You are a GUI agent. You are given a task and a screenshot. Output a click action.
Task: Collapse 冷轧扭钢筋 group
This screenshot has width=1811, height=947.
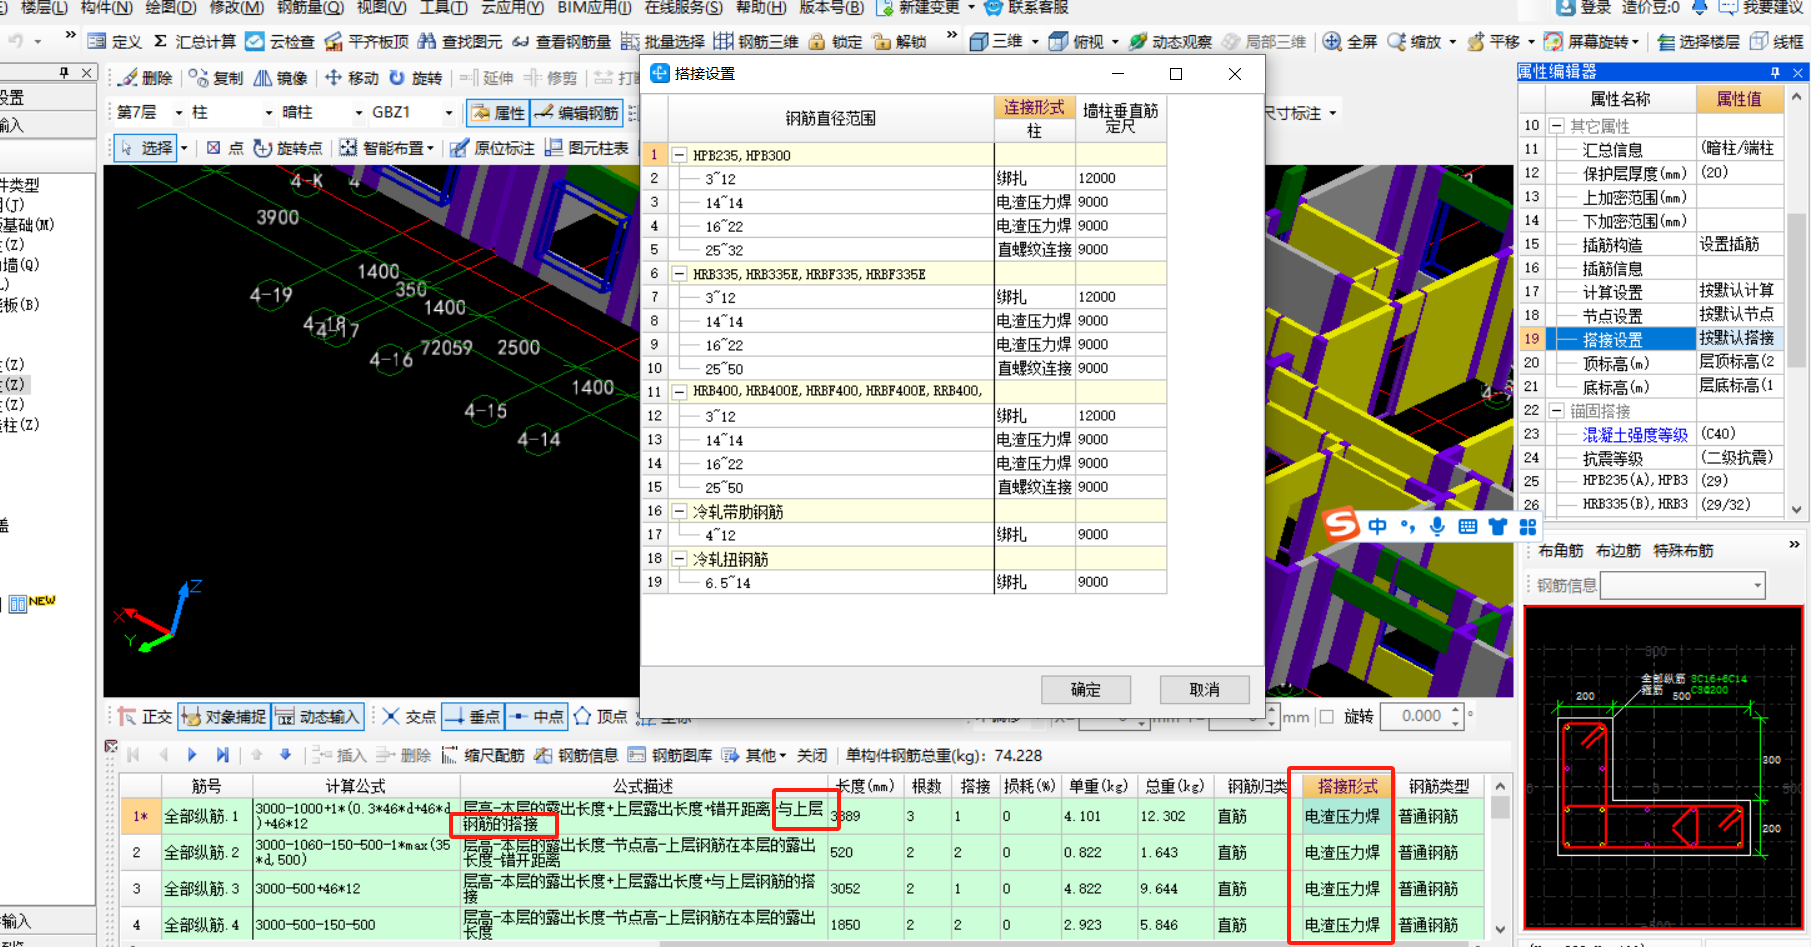pyautogui.click(x=680, y=559)
